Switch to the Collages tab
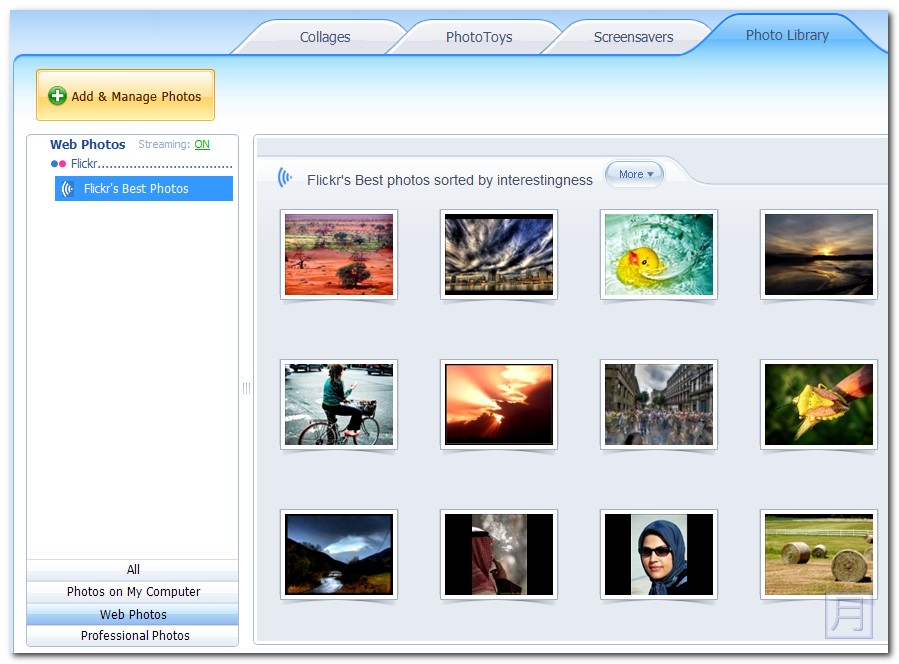The image size is (899, 664). 325,37
